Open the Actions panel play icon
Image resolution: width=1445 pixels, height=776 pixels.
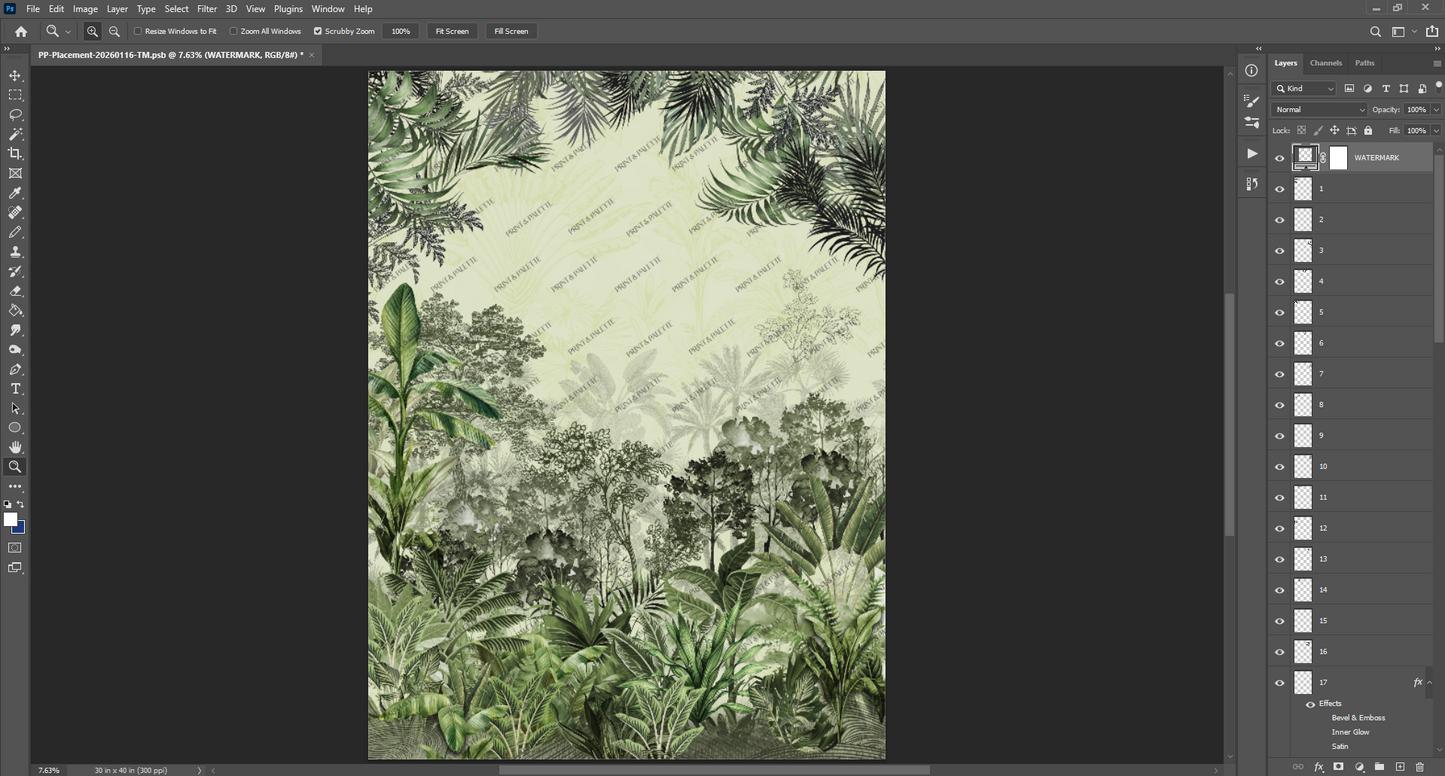pyautogui.click(x=1252, y=153)
